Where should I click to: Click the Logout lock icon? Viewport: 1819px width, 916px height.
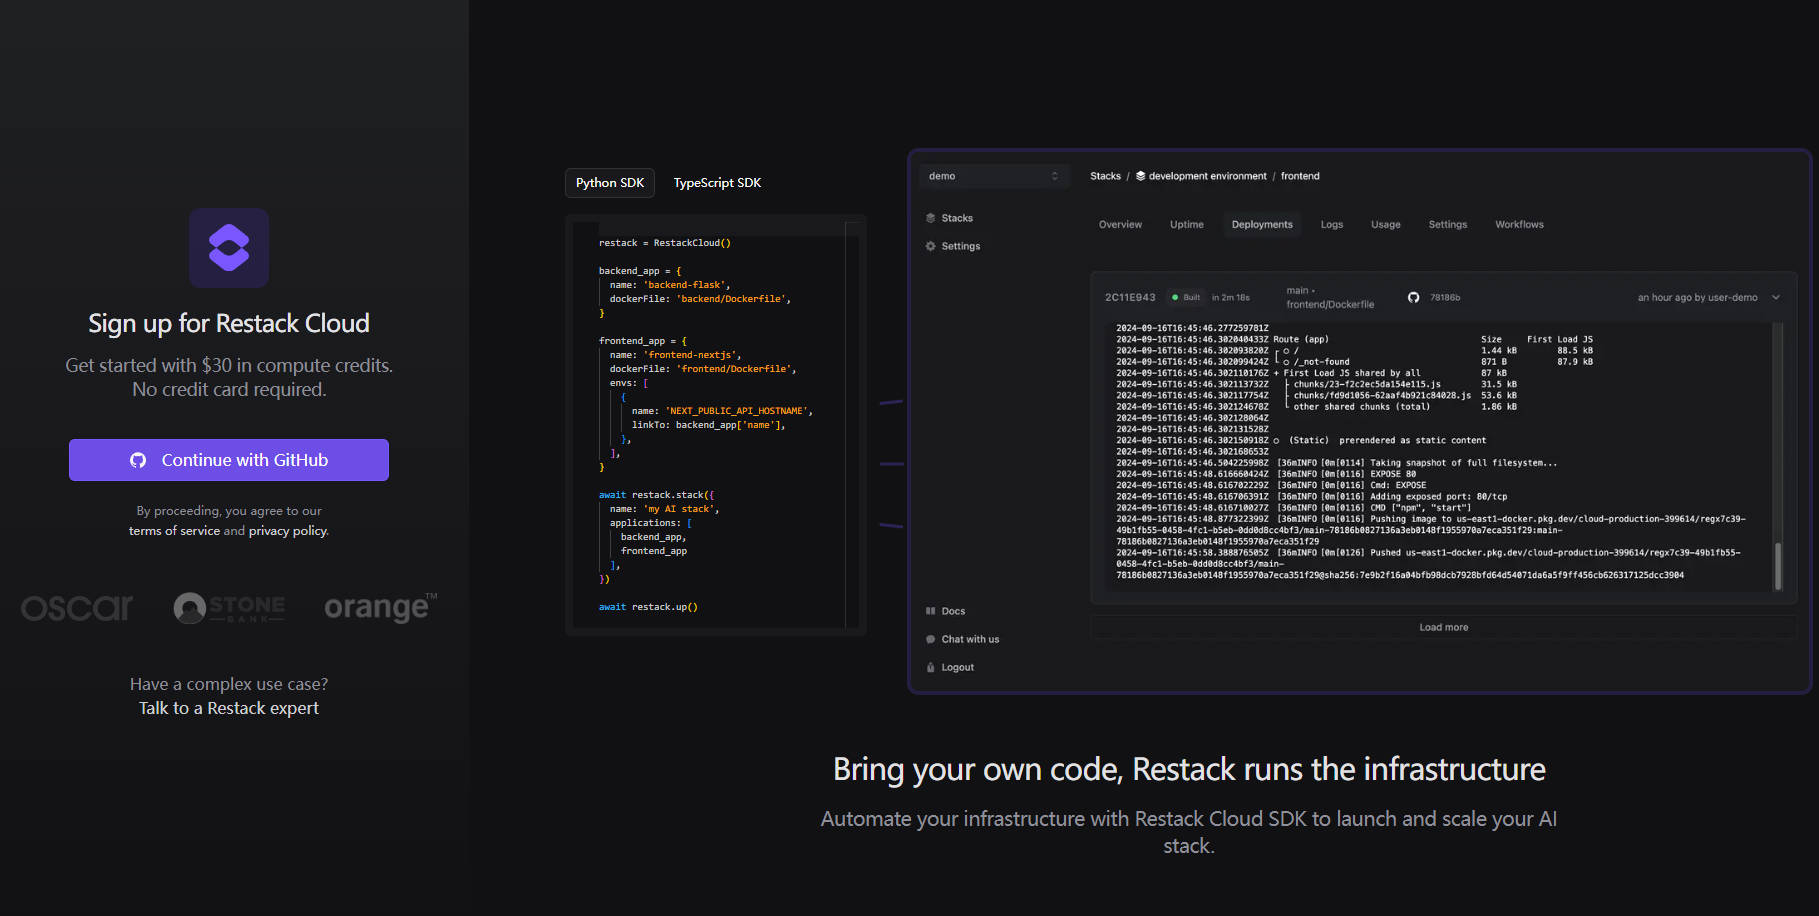pos(931,667)
